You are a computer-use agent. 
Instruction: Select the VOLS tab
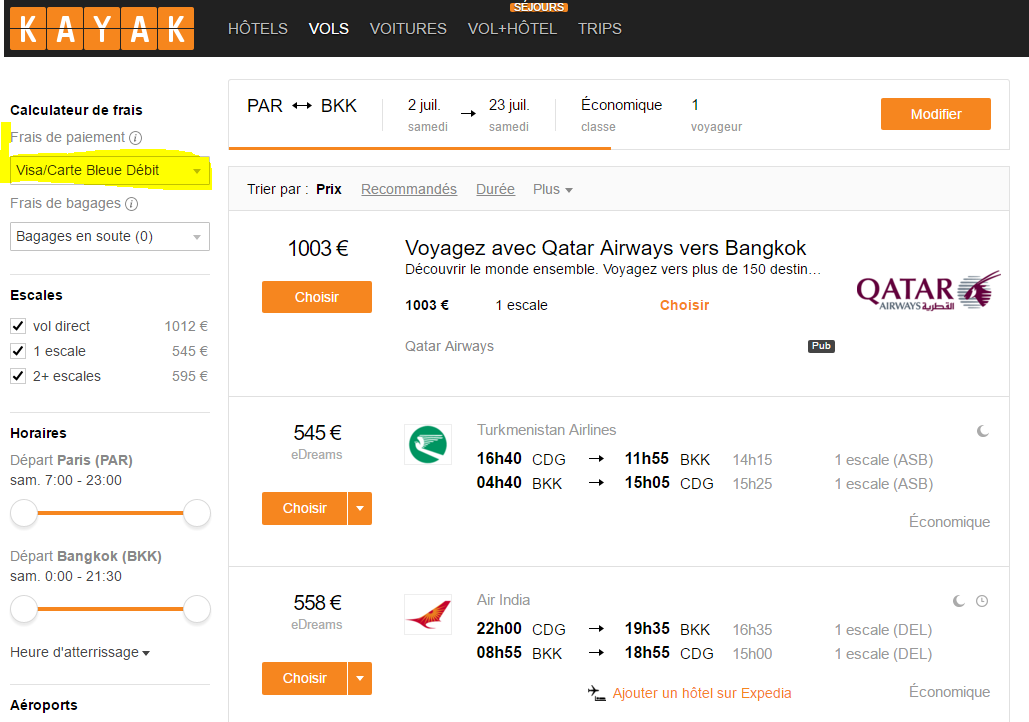(329, 29)
